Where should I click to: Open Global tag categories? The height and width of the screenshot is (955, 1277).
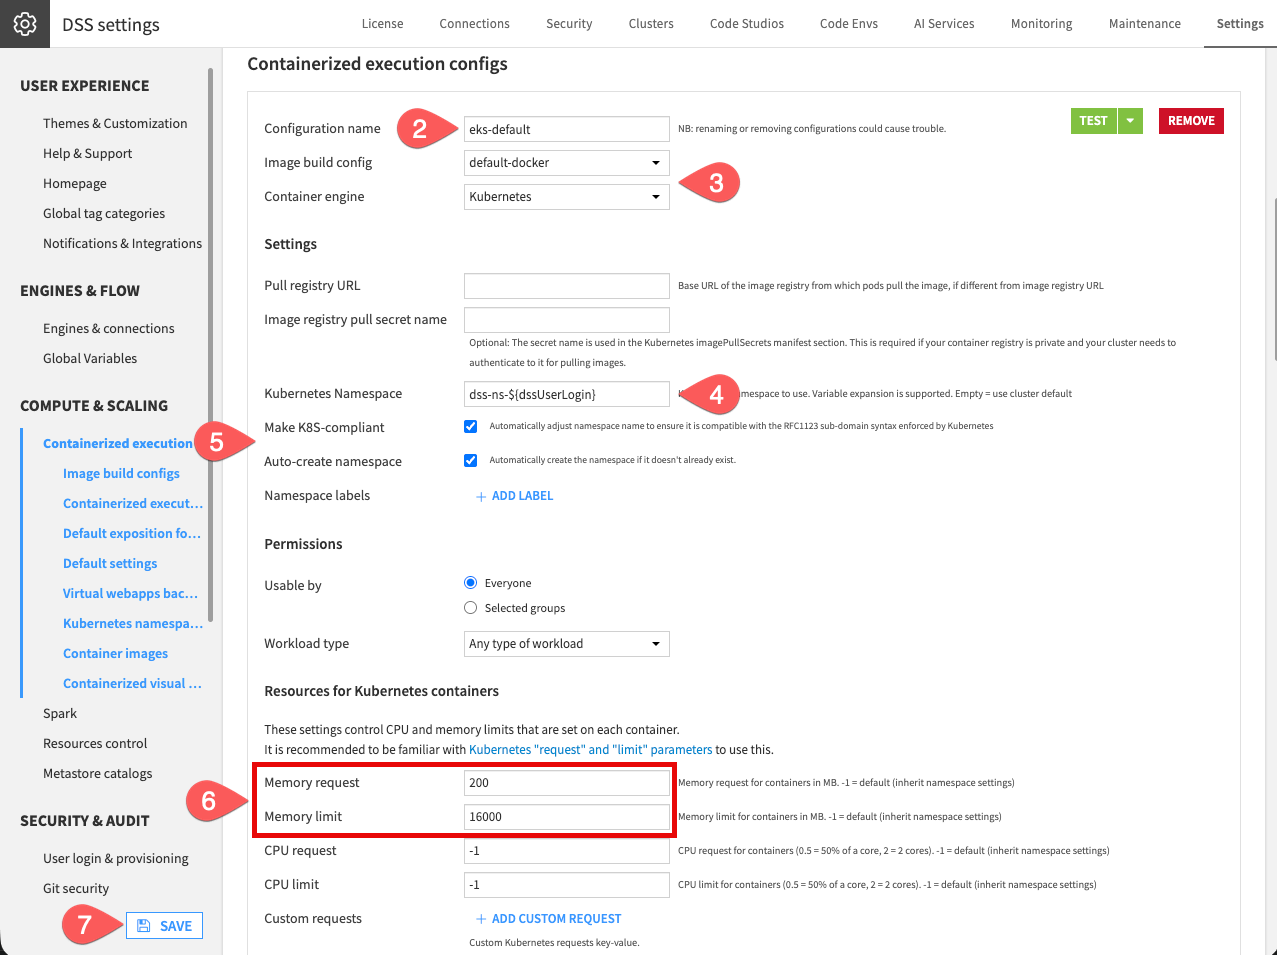coord(104,214)
